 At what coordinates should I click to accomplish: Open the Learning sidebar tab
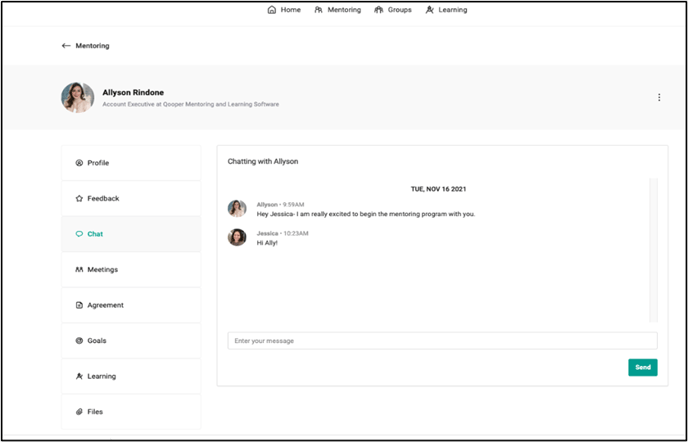tap(101, 376)
